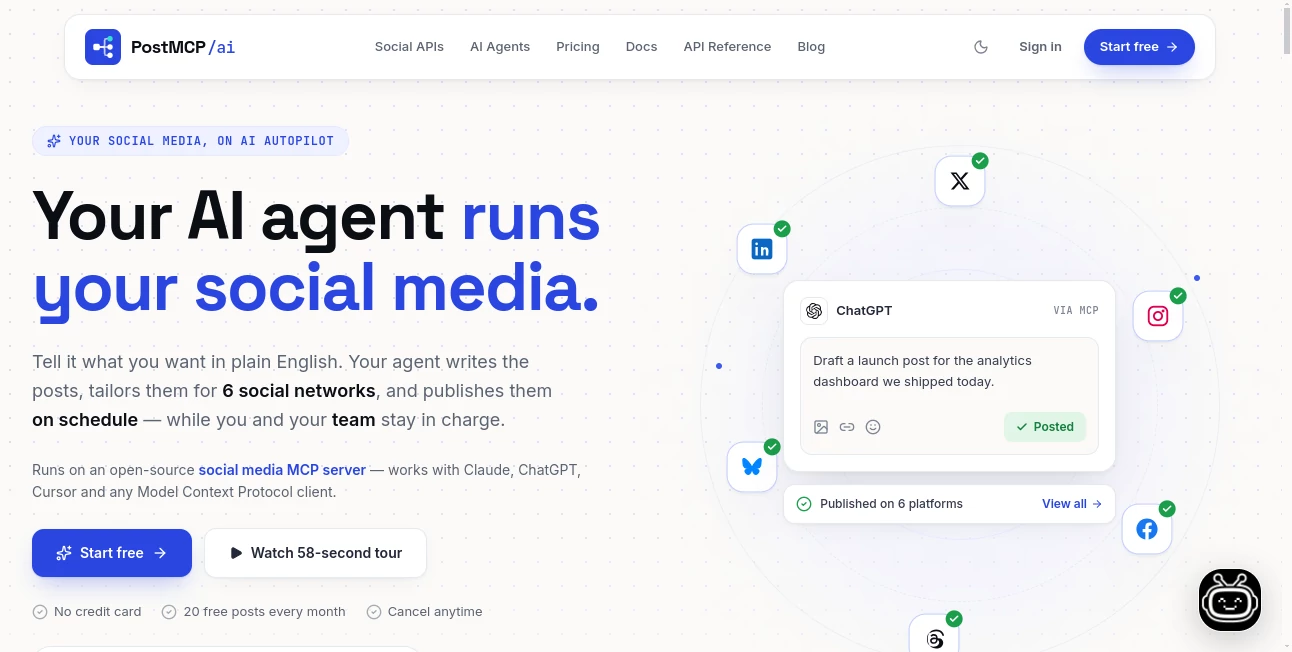Click the ChatGPT logo in card
This screenshot has height=652, width=1292.
(814, 311)
